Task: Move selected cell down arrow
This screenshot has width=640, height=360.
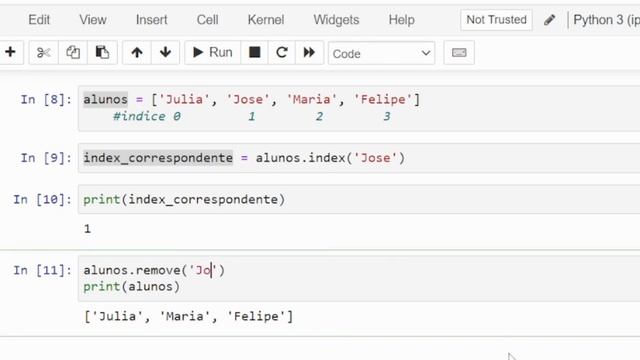Action: coord(165,52)
